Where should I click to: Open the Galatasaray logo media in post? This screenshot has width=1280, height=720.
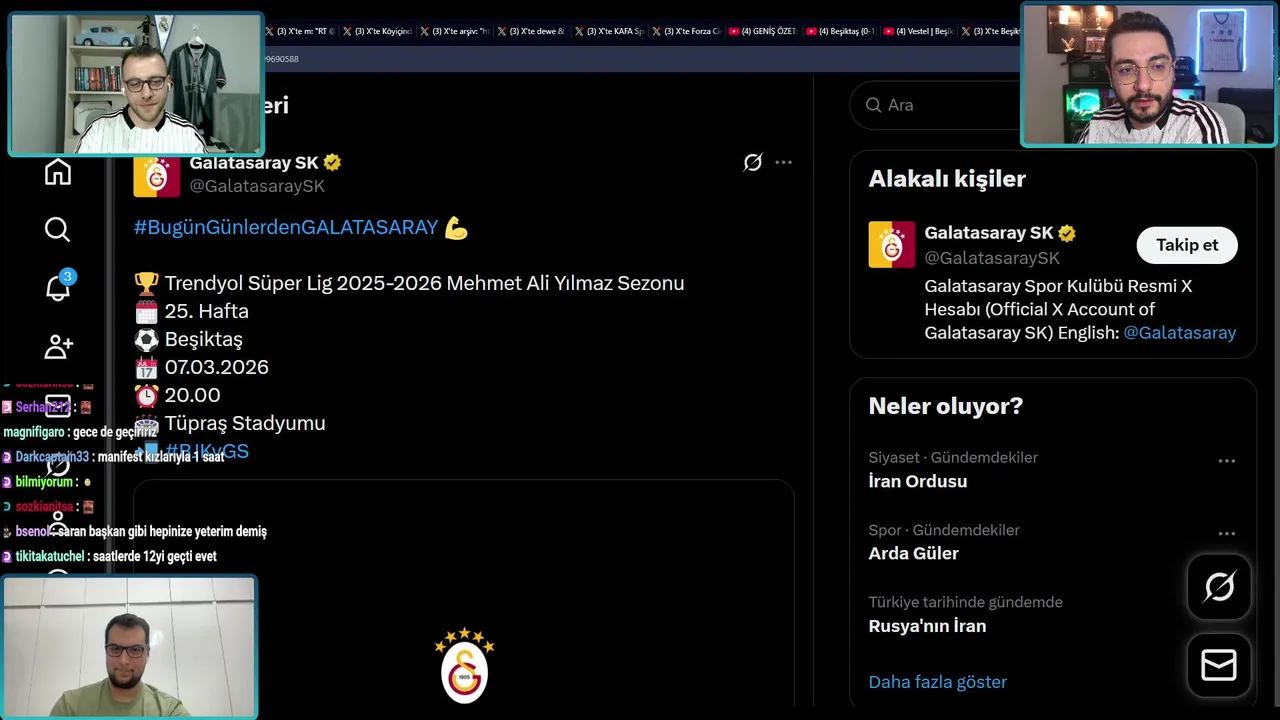click(x=464, y=594)
